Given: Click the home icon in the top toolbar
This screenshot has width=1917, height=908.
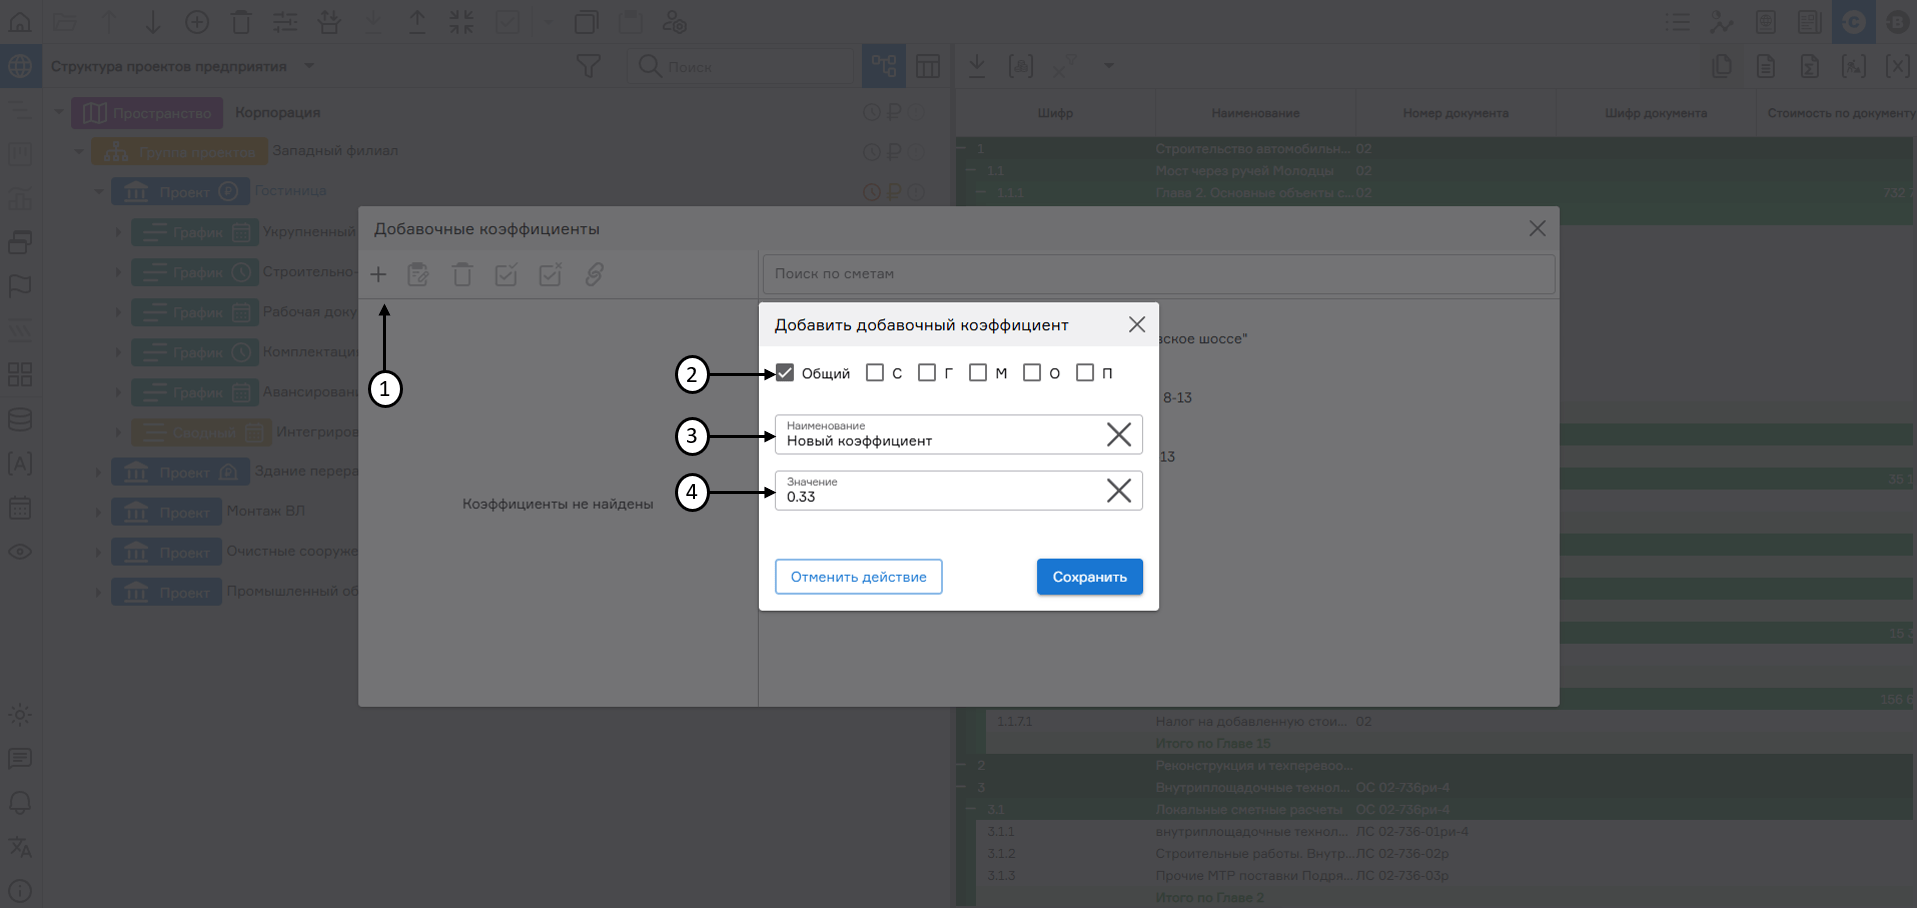Looking at the screenshot, I should click(20, 21).
